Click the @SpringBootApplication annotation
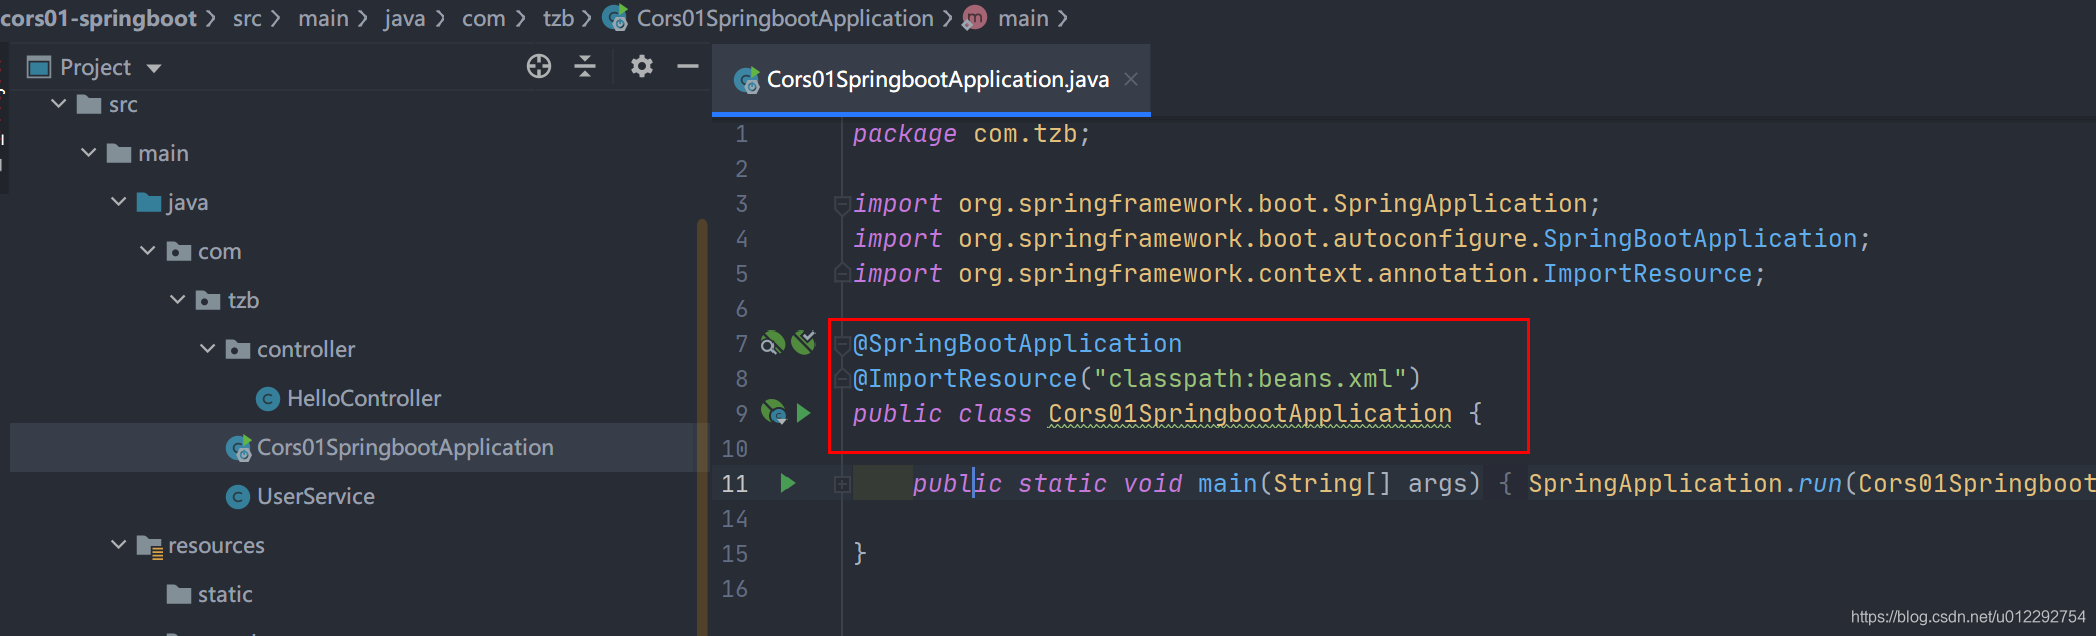This screenshot has height=636, width=2096. tap(1017, 343)
